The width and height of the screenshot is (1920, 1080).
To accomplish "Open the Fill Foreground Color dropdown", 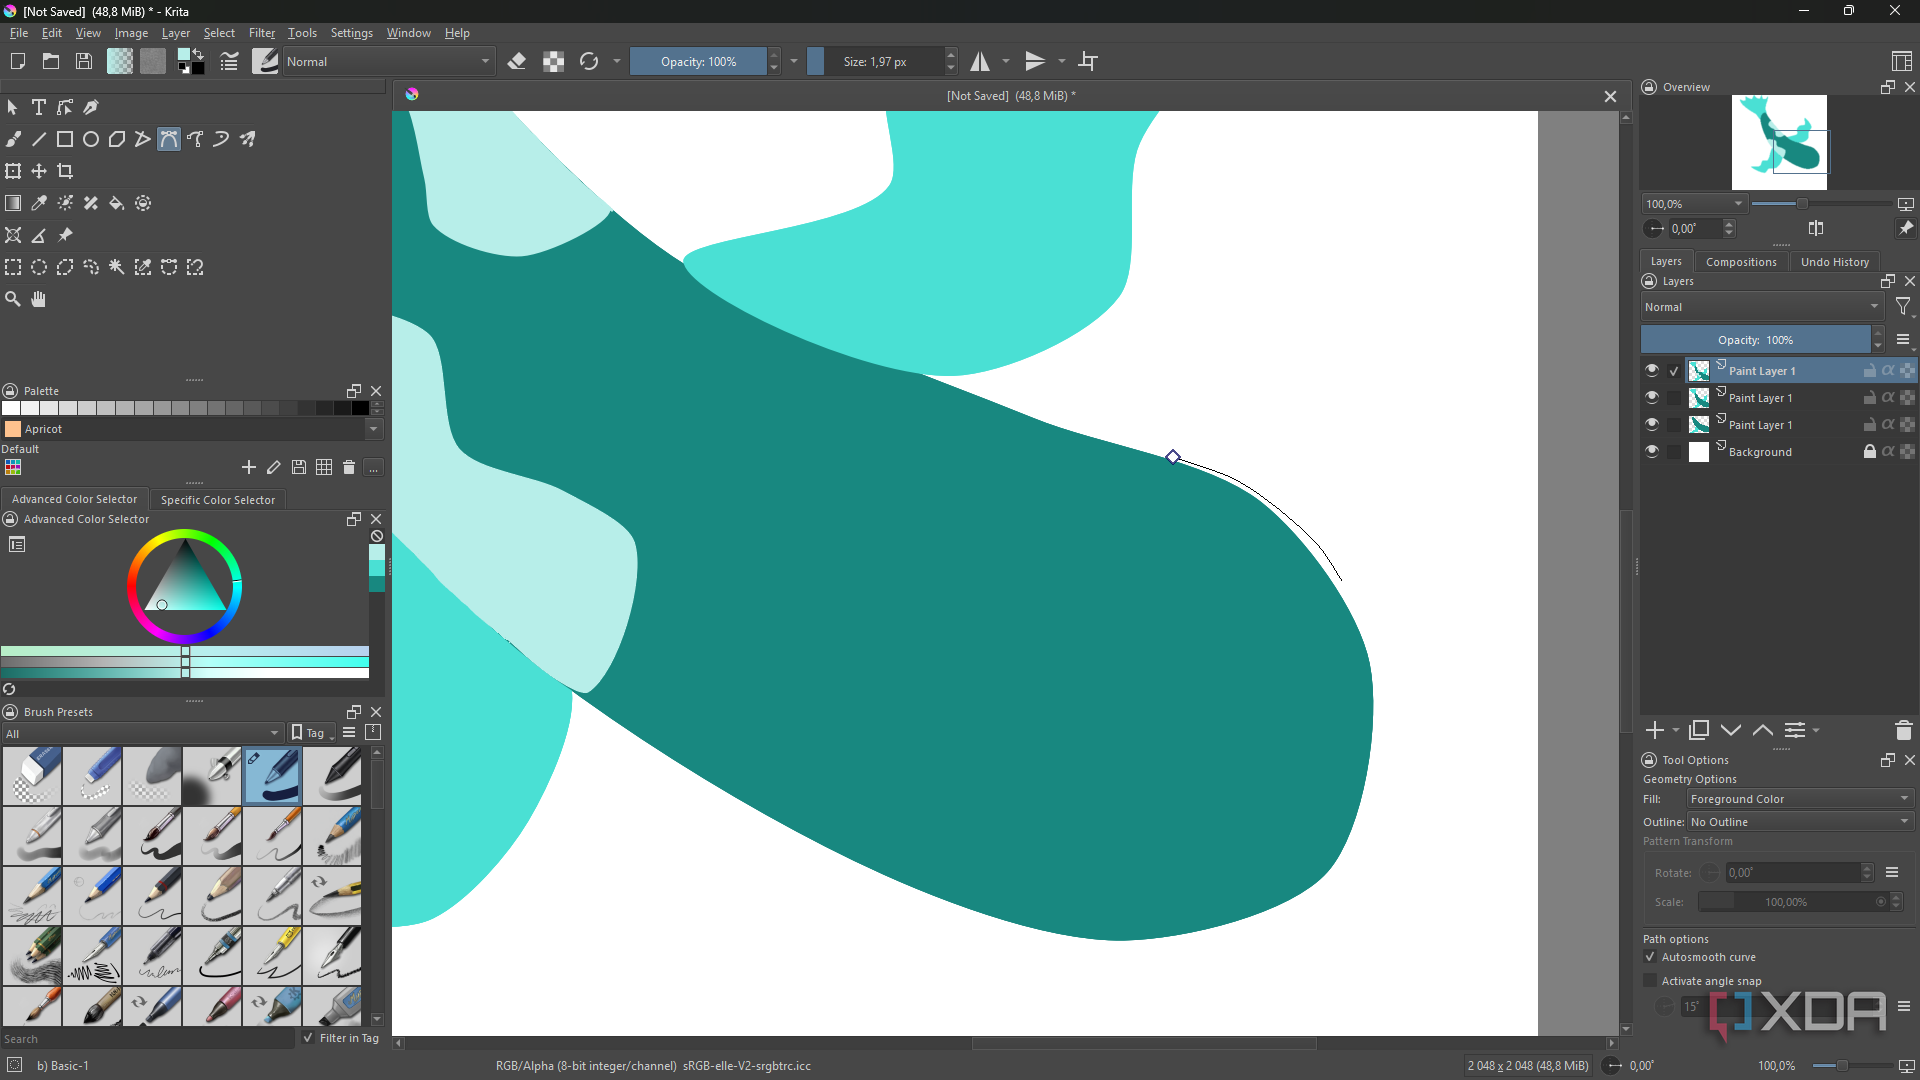I will point(1799,798).
